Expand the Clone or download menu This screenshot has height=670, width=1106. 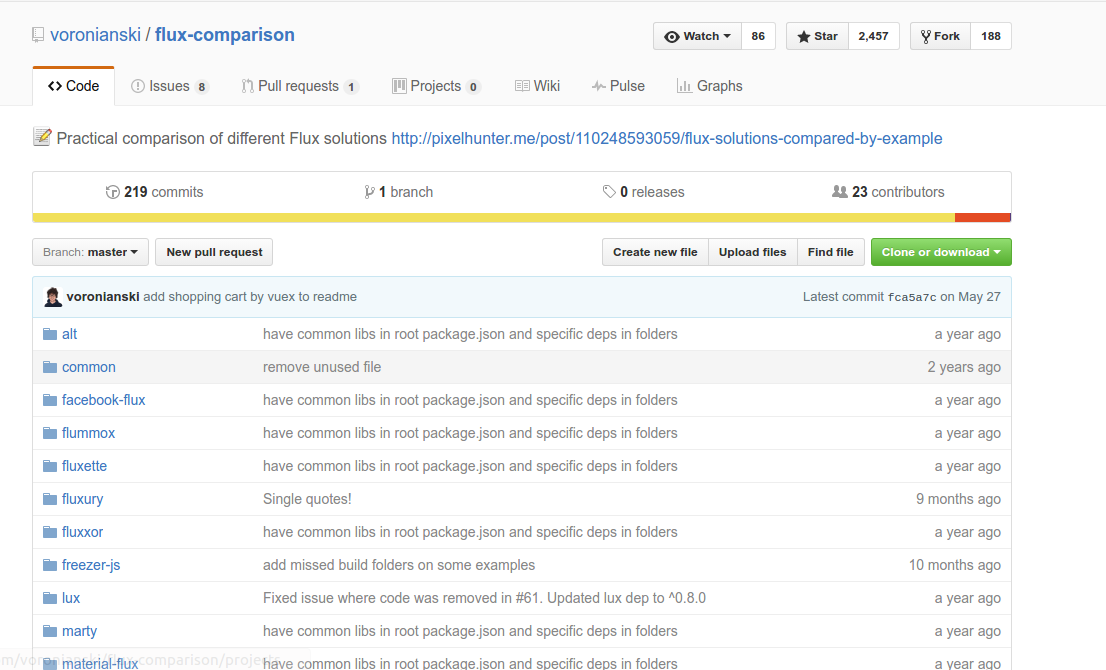click(x=941, y=252)
